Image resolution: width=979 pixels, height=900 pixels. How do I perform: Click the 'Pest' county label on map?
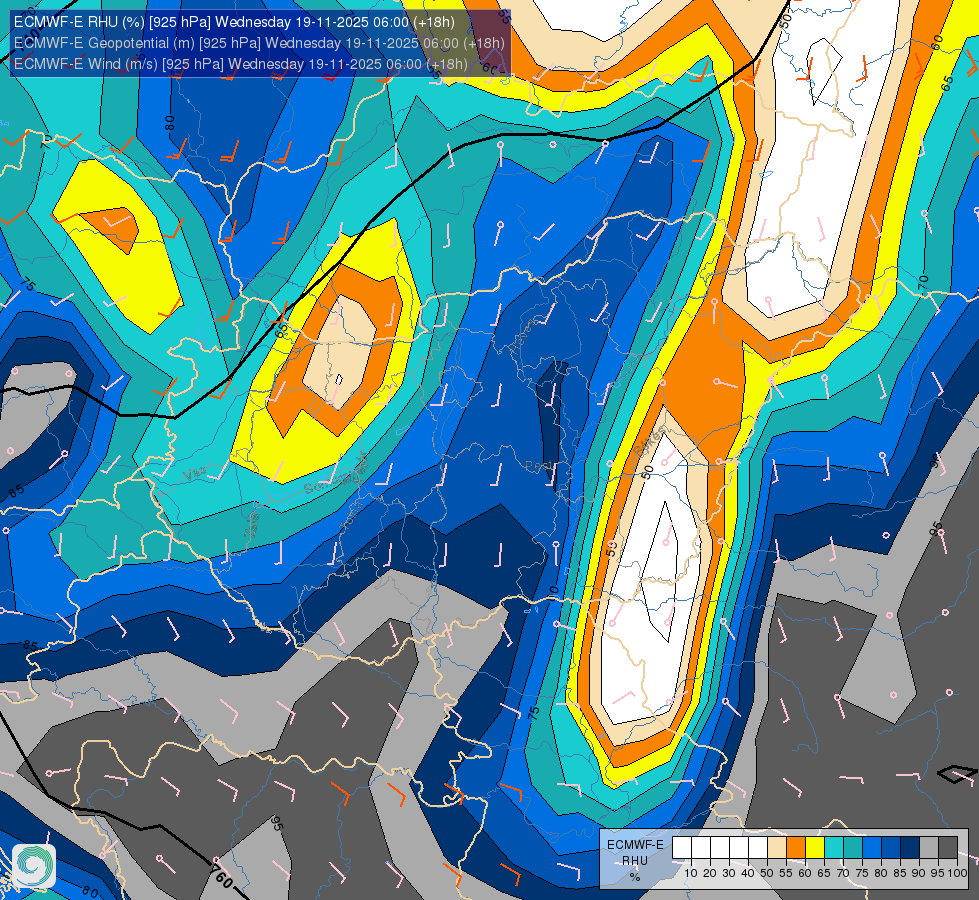coord(538,466)
